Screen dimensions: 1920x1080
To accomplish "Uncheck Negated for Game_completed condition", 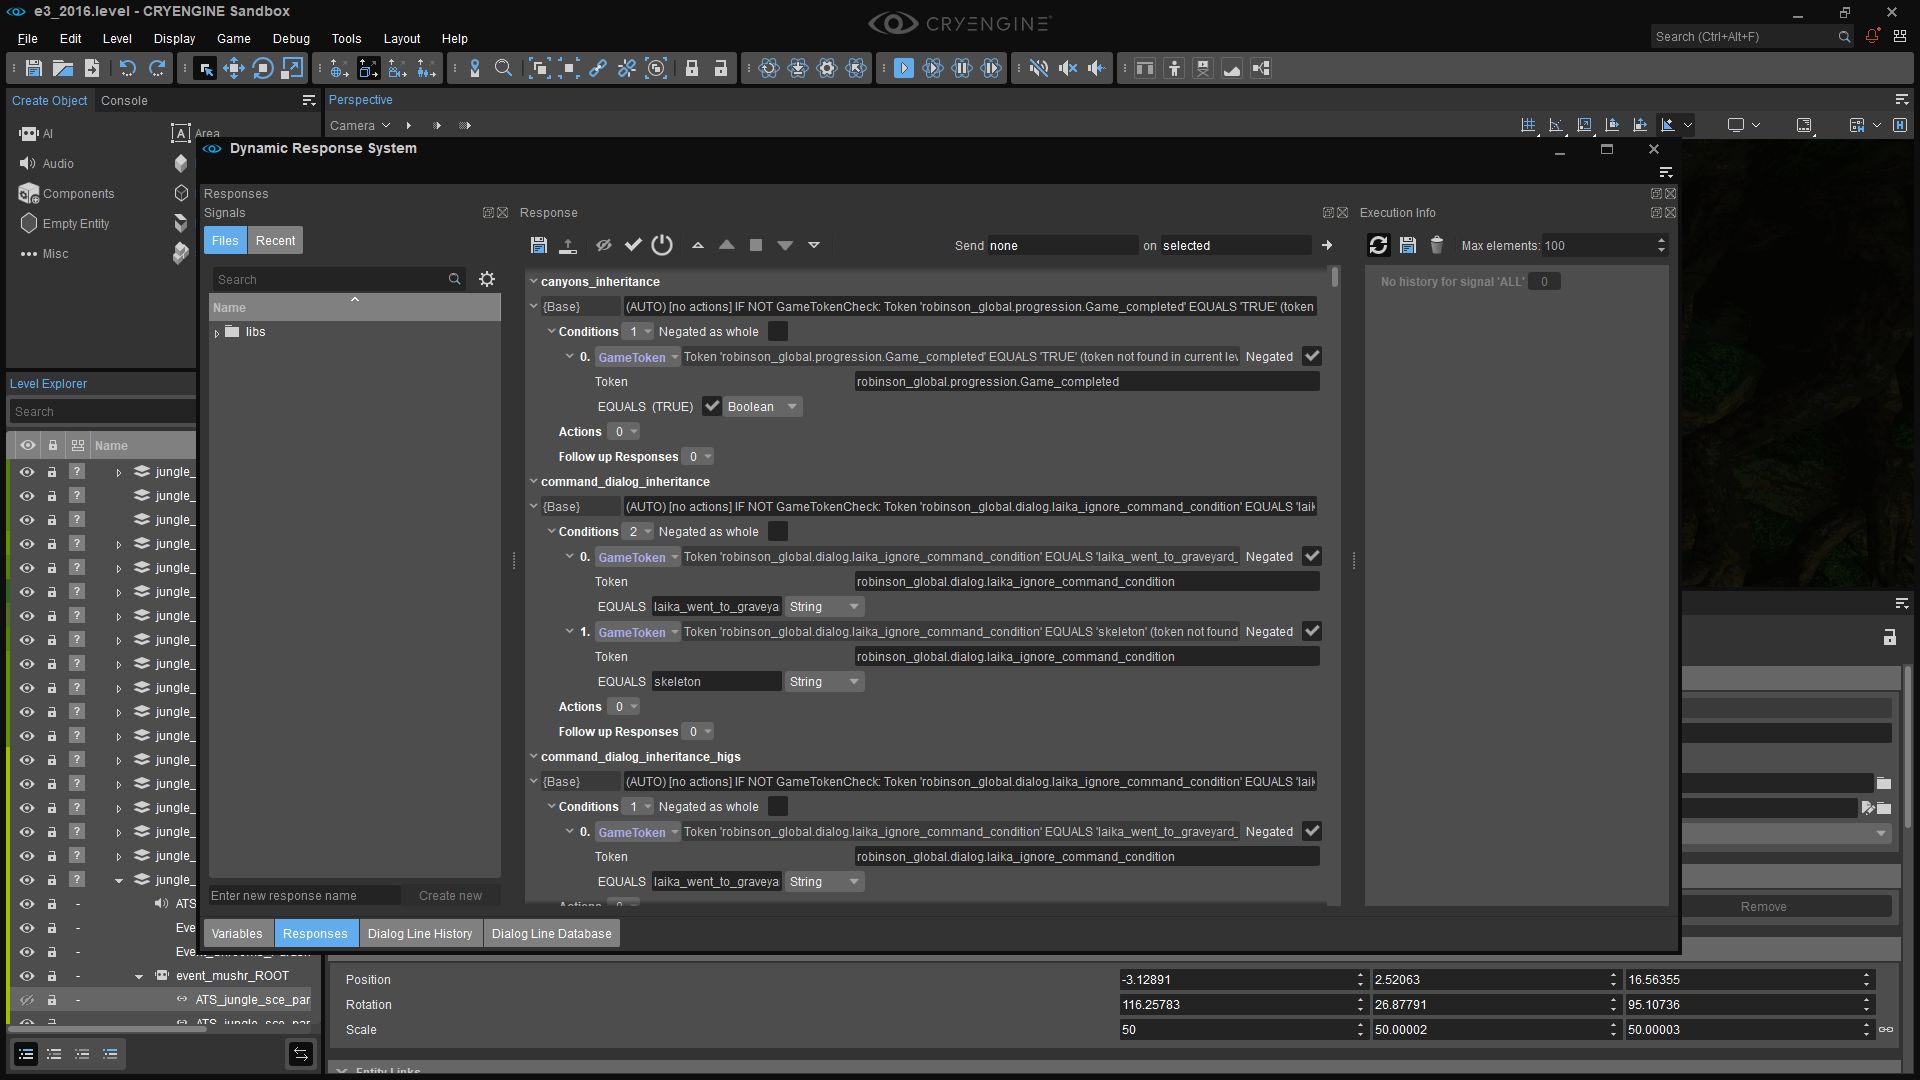I will point(1312,356).
